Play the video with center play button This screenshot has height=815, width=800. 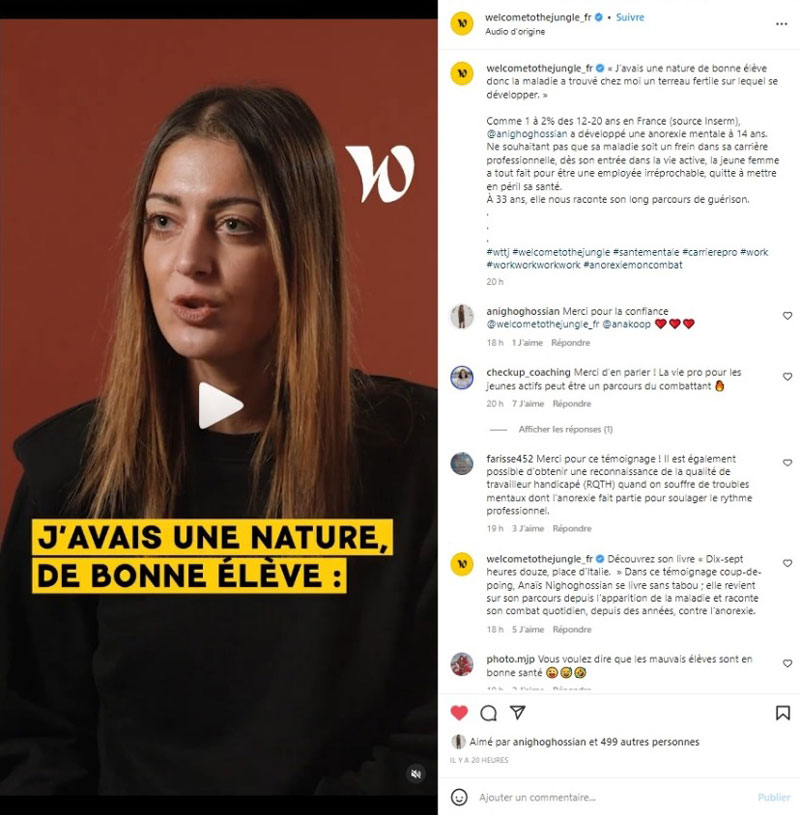pyautogui.click(x=220, y=406)
